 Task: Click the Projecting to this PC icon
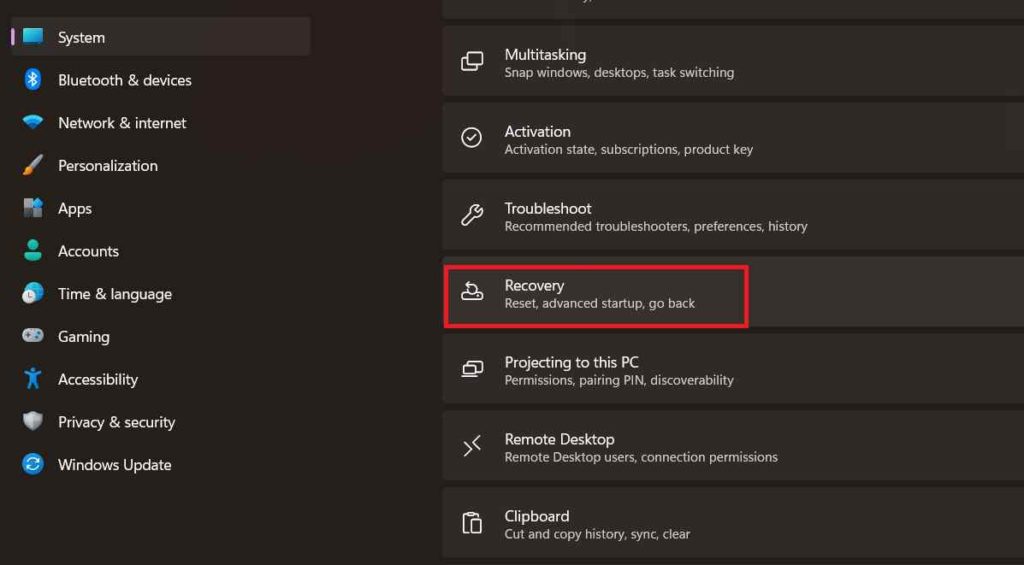472,369
